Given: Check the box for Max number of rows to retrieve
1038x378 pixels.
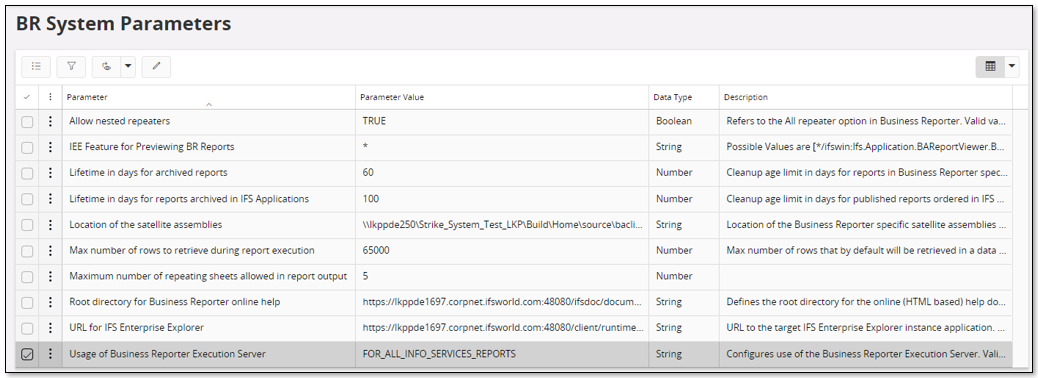Looking at the screenshot, I should (x=26, y=251).
